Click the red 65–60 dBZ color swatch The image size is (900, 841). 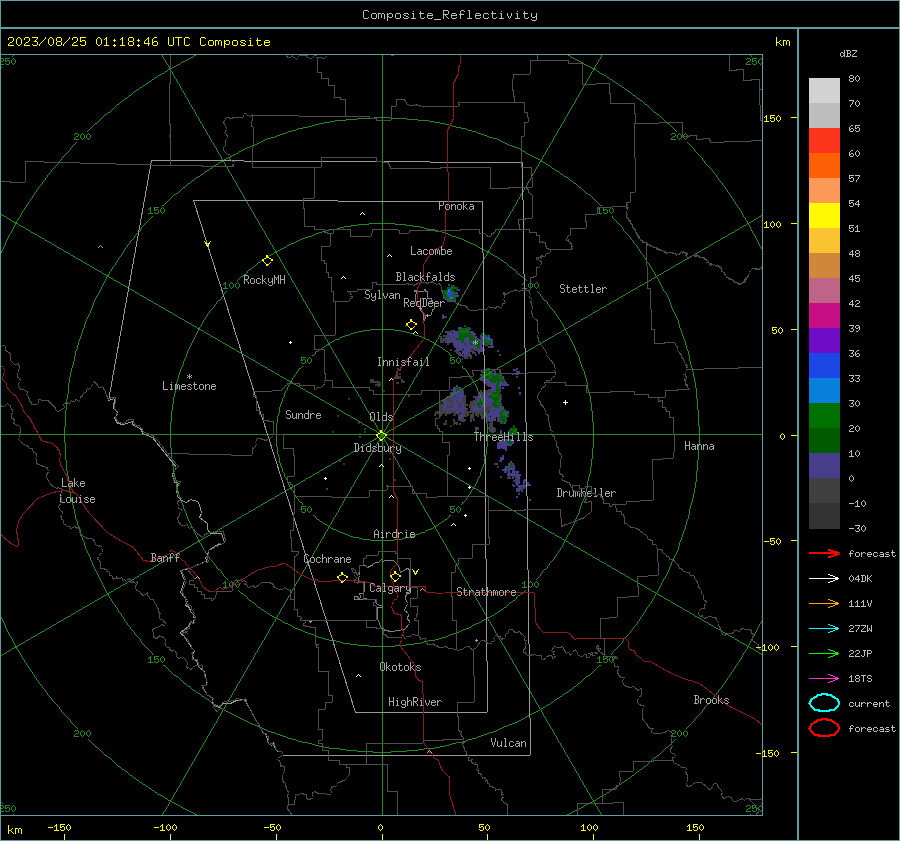824,141
